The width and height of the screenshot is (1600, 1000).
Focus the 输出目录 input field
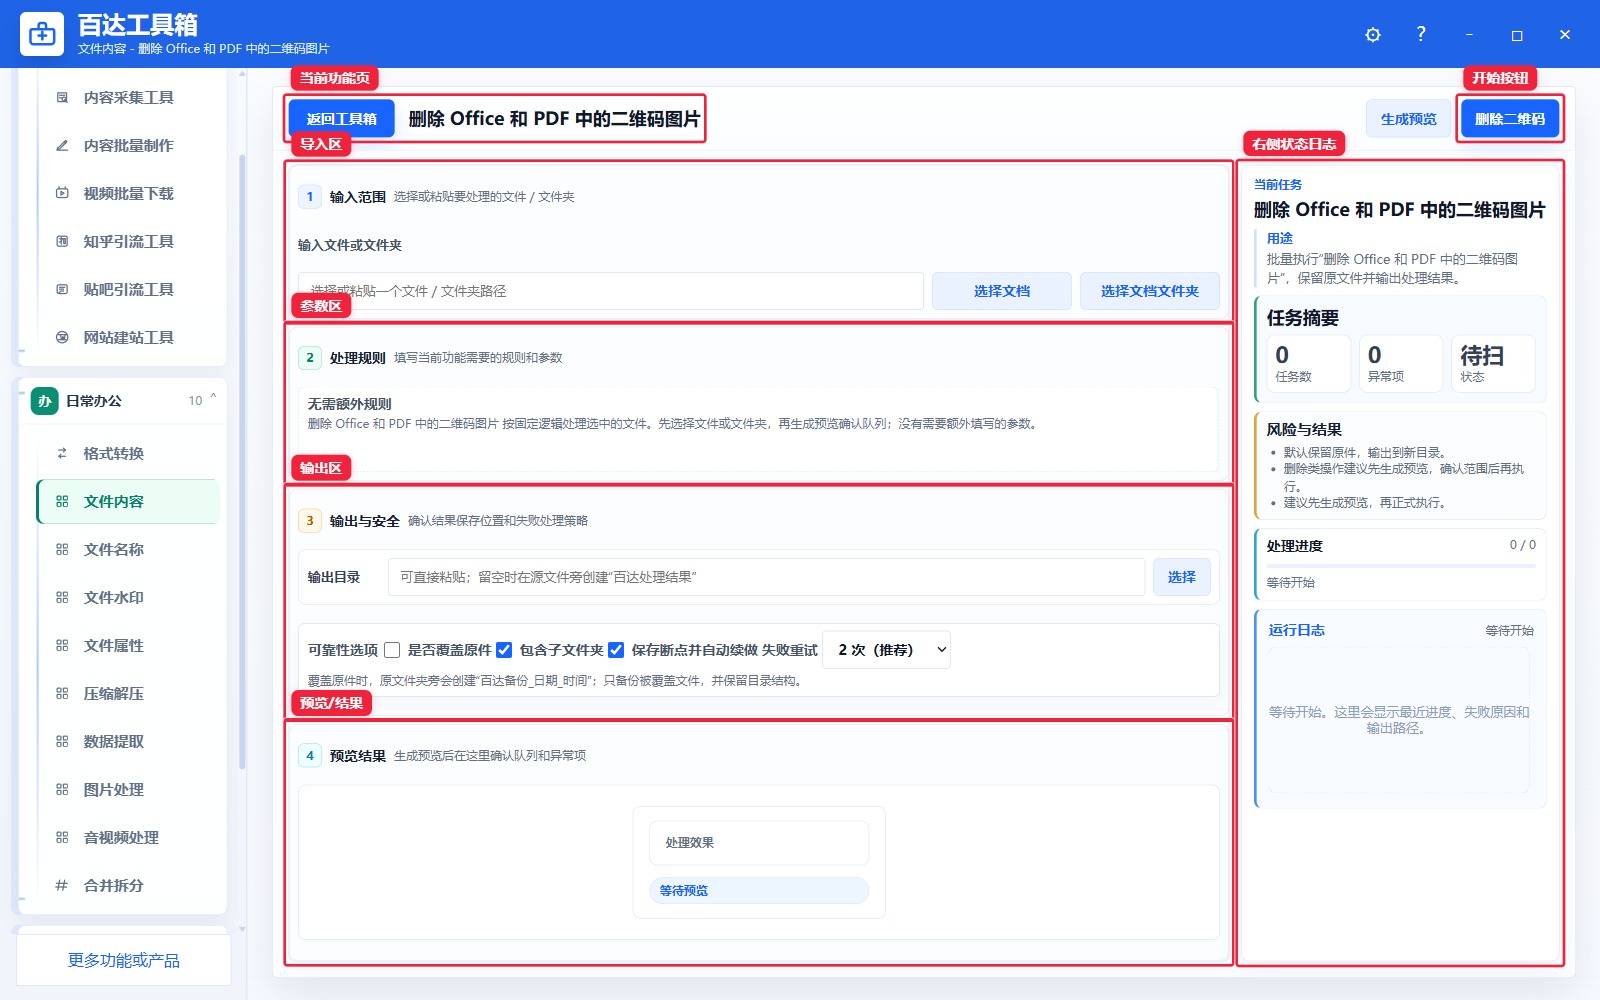click(x=766, y=577)
